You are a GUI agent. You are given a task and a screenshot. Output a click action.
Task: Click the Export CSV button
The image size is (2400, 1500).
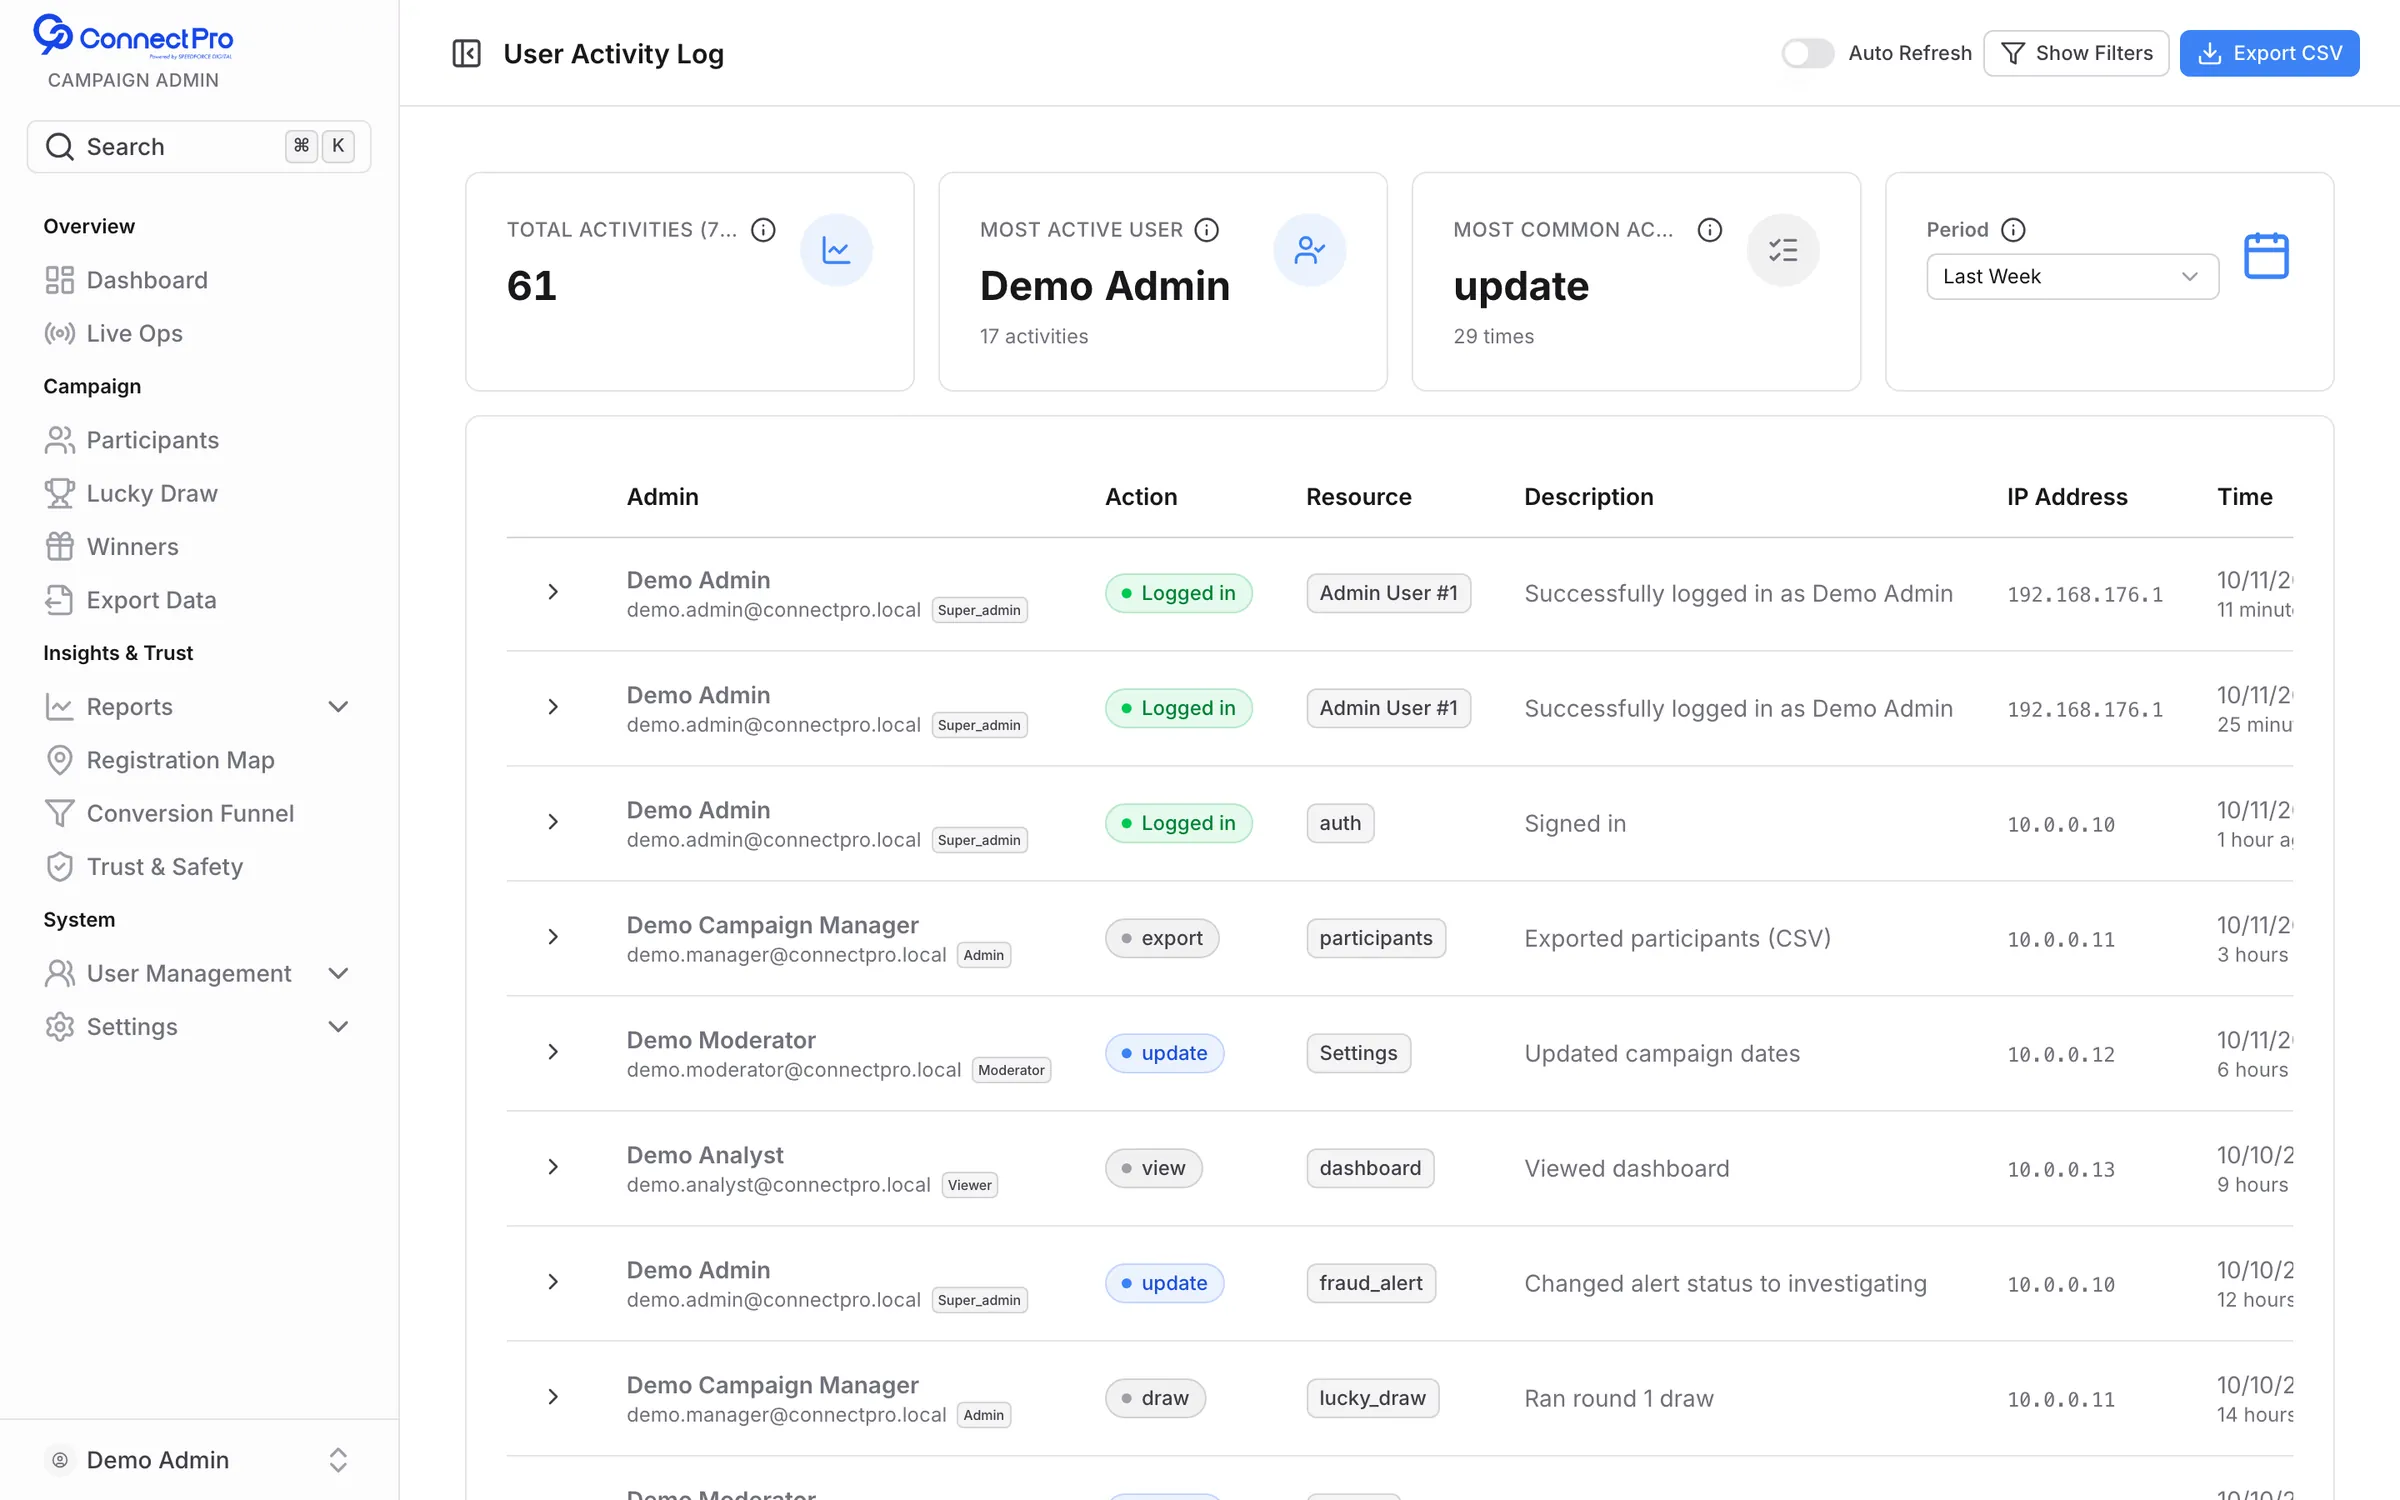2269,53
